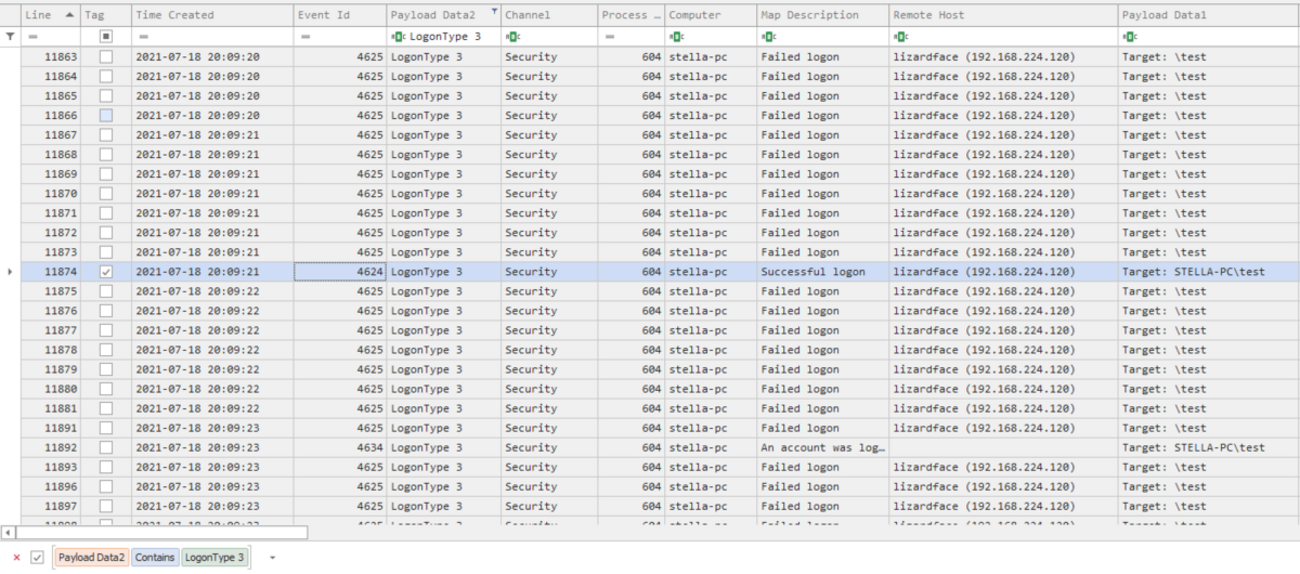
Task: Select the Successful logon cell
Action: coord(822,272)
